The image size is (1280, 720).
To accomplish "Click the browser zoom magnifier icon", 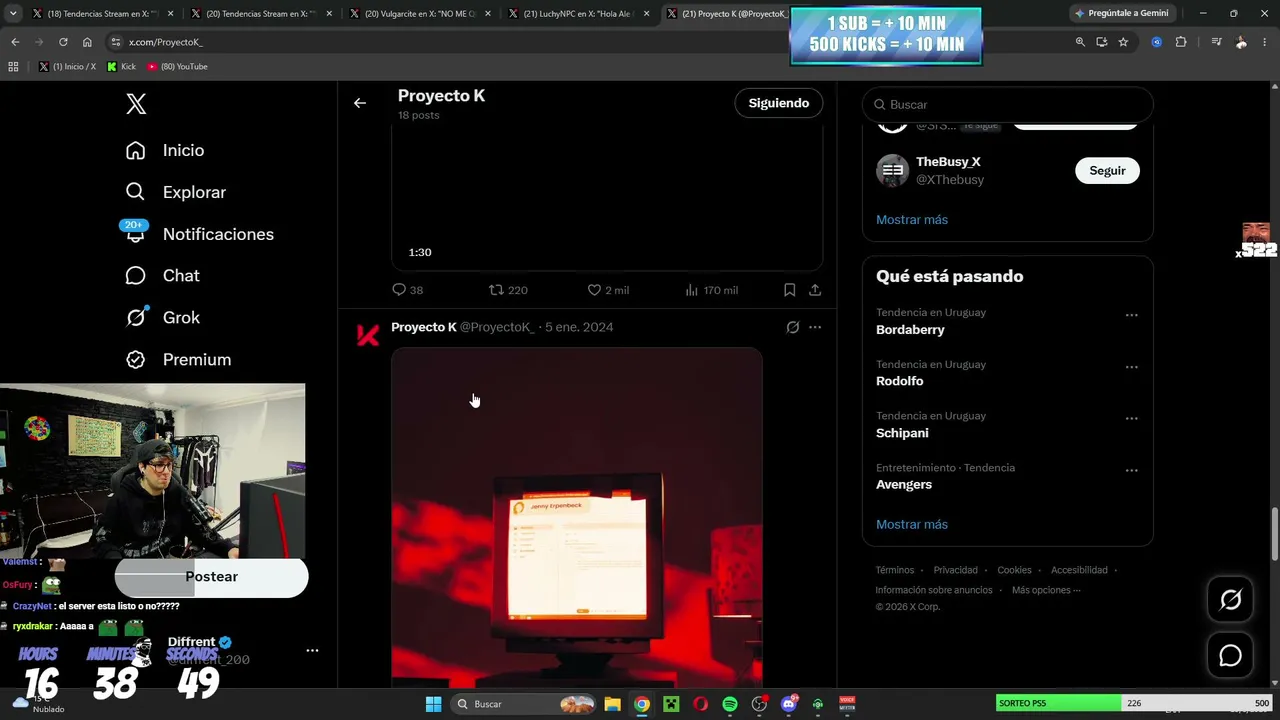I will tap(1080, 42).
